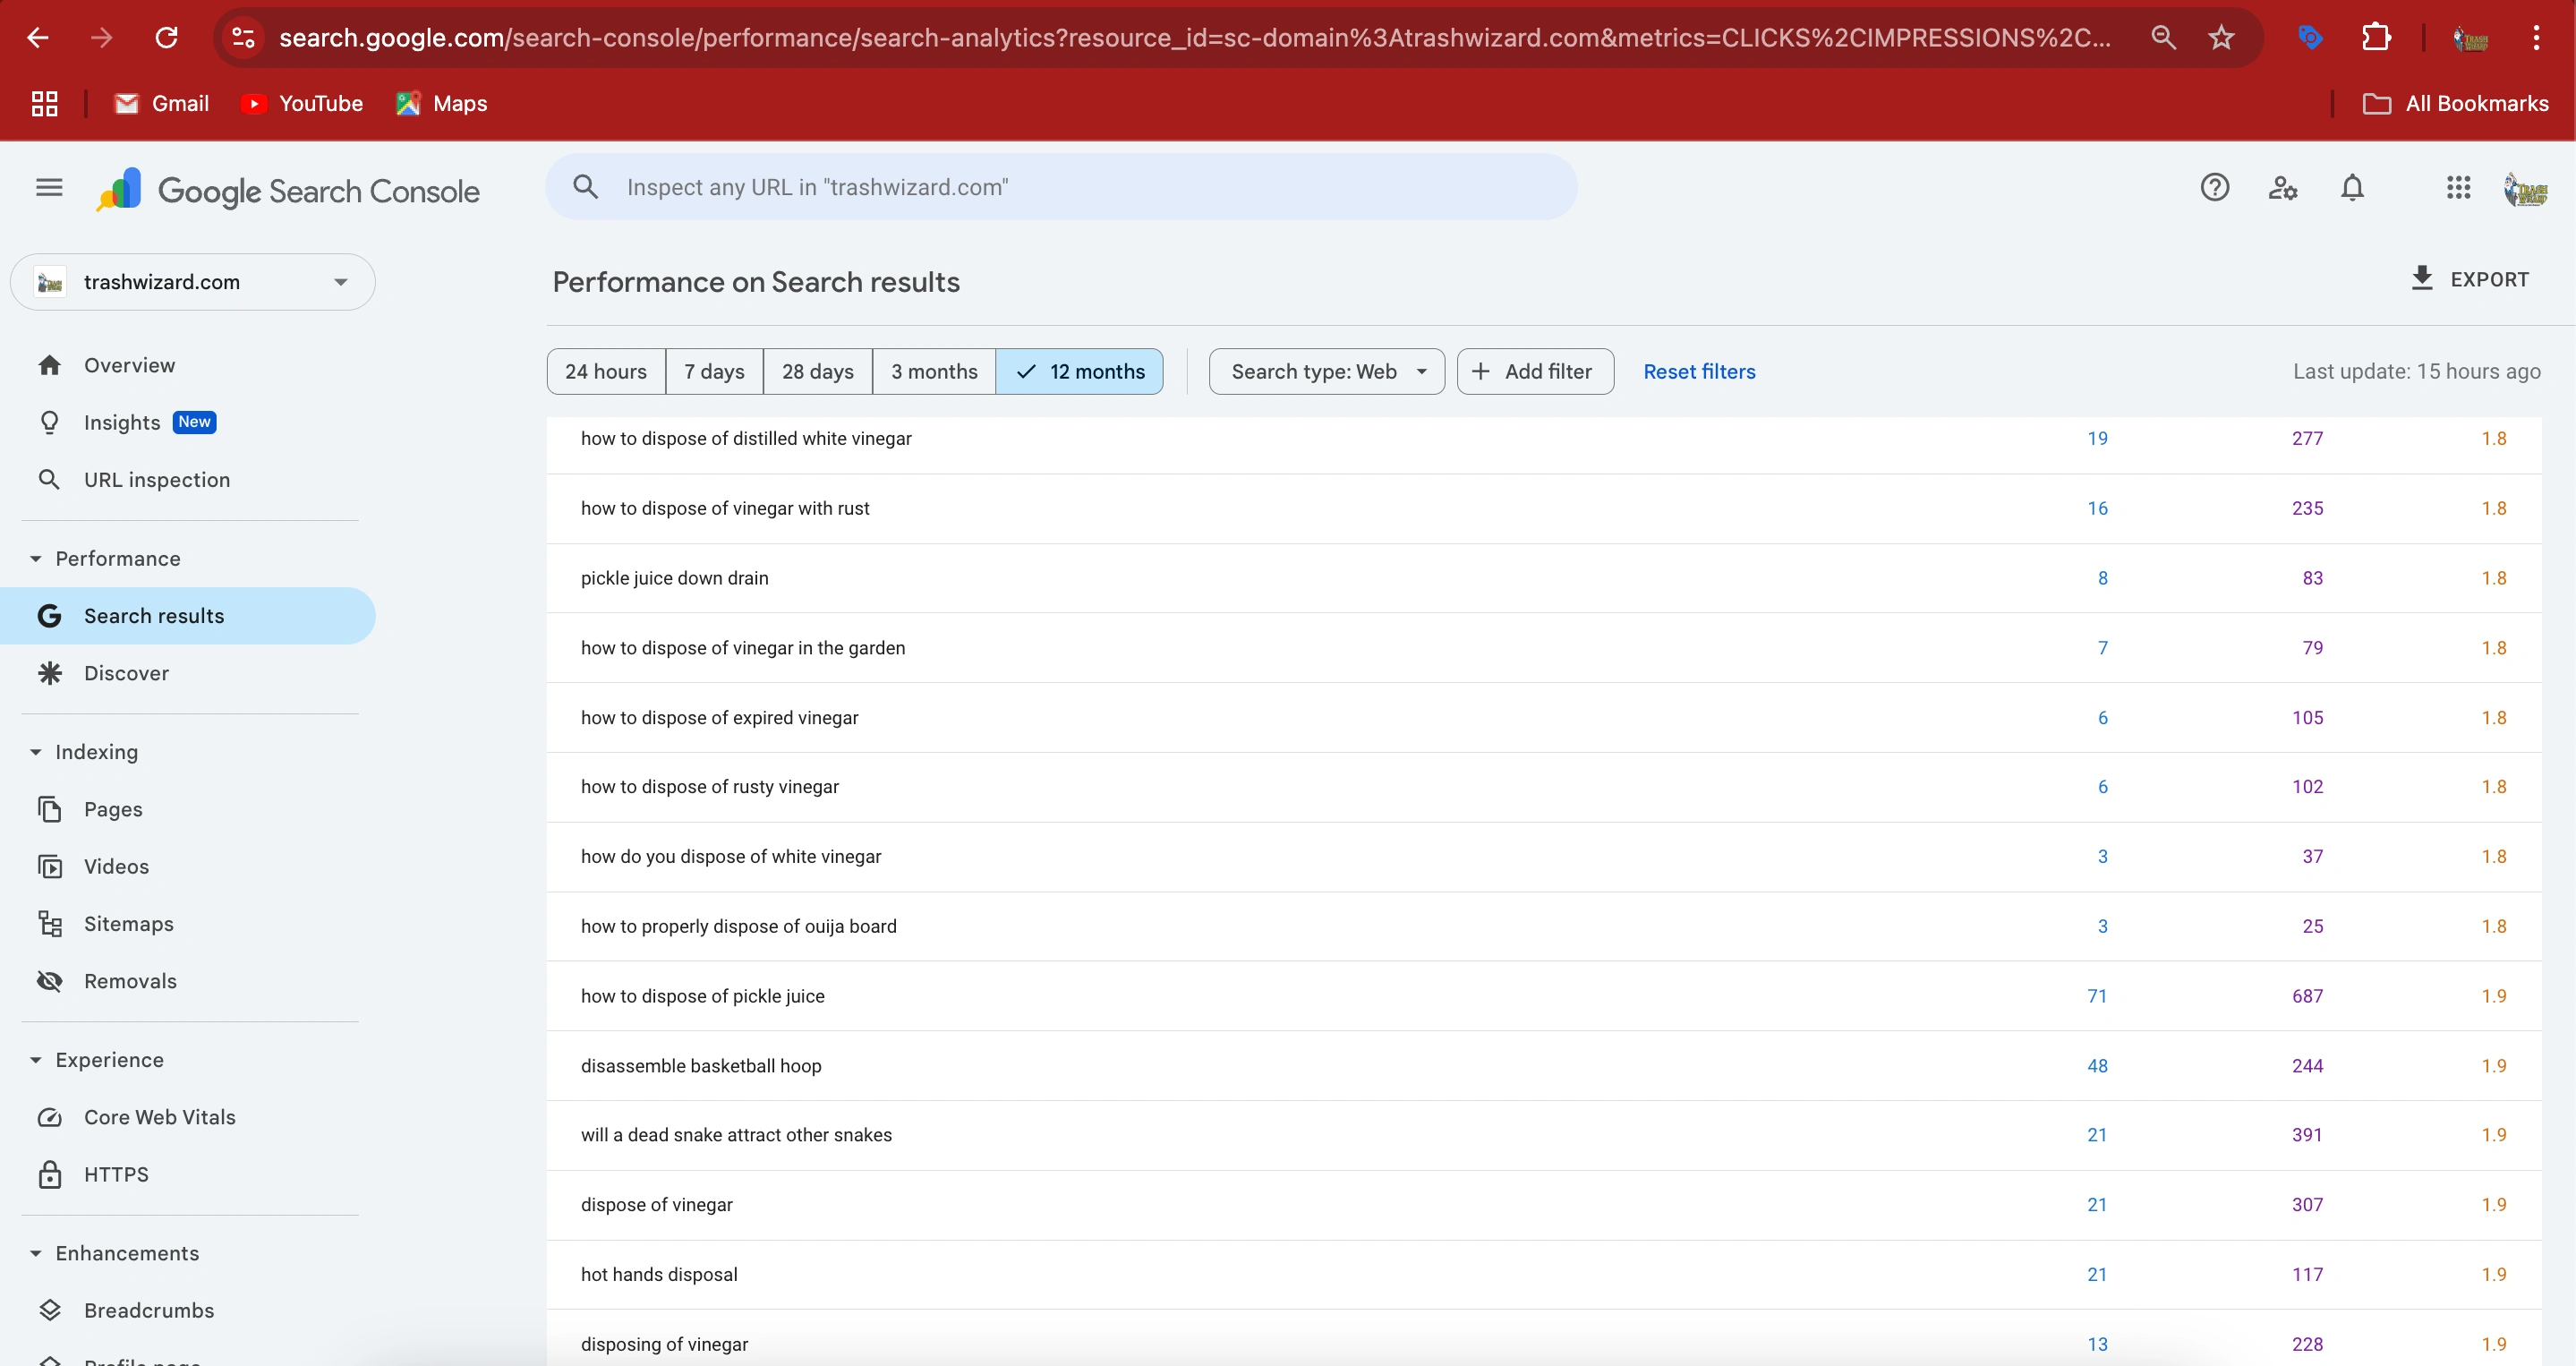
Task: Select the 28 days date range
Action: click(x=817, y=372)
